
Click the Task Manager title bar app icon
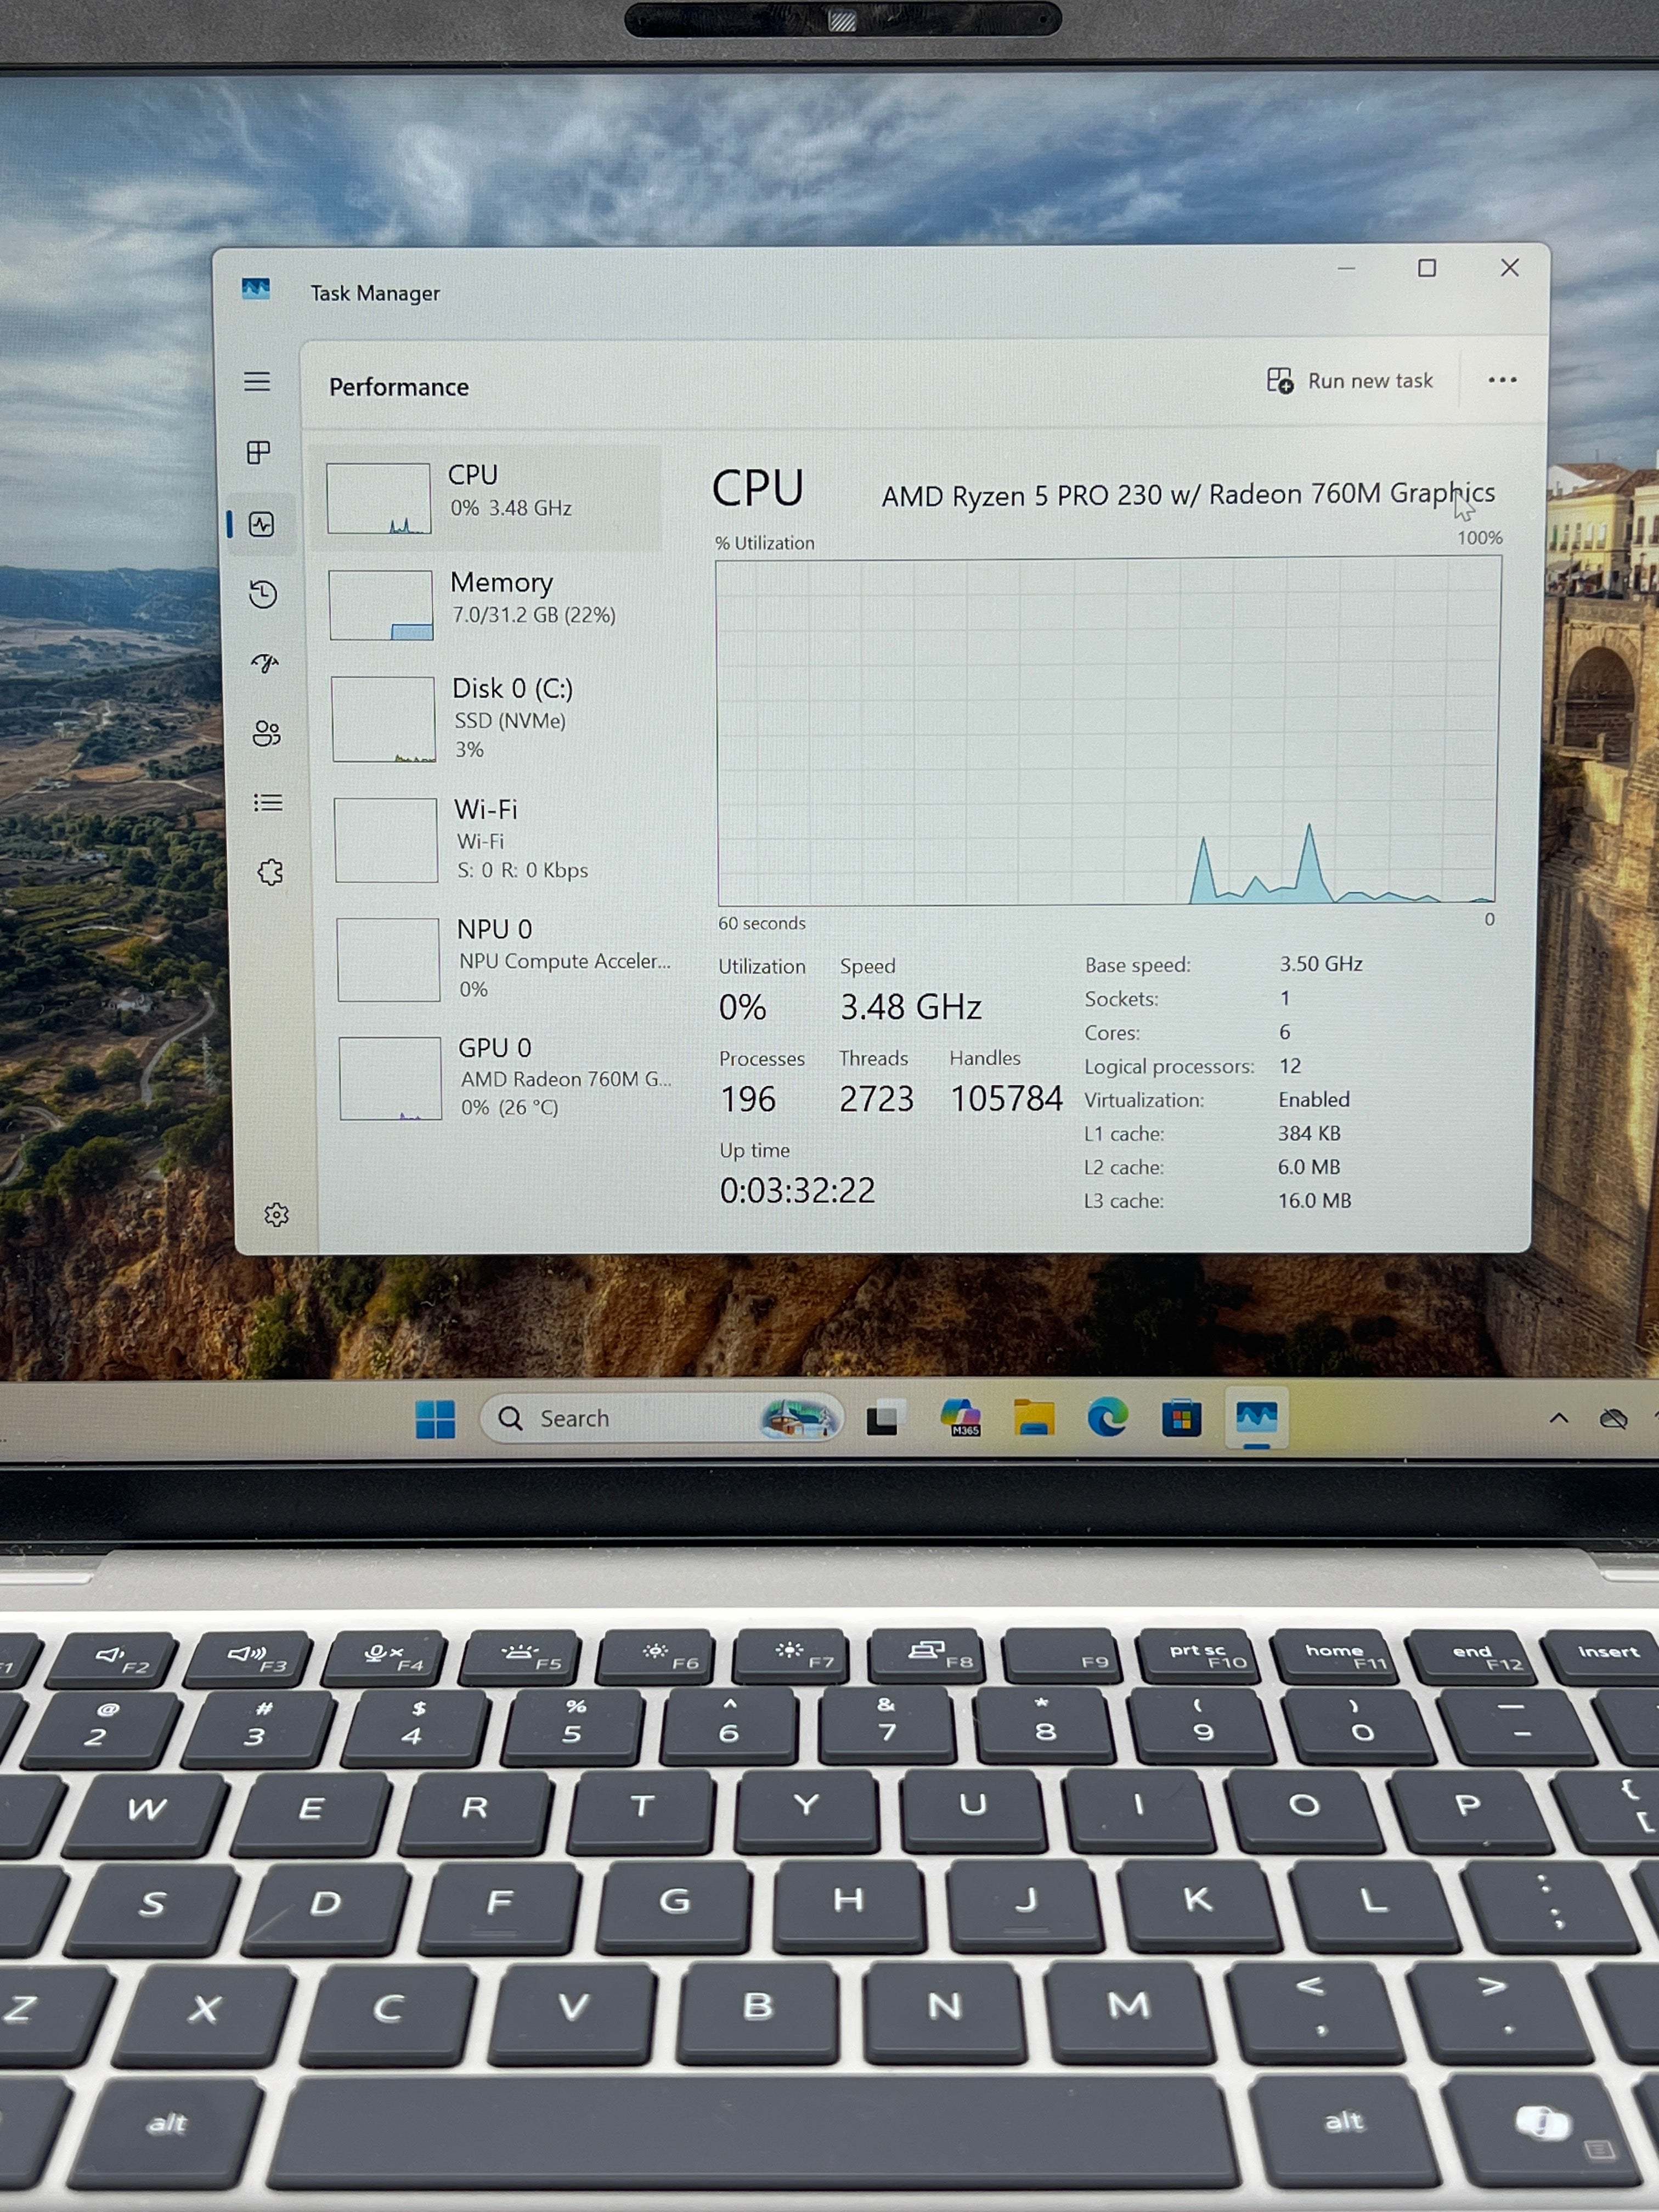(x=256, y=290)
